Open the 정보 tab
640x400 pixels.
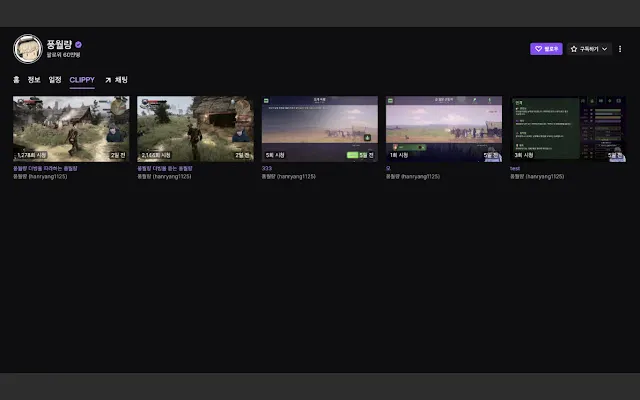(34, 80)
